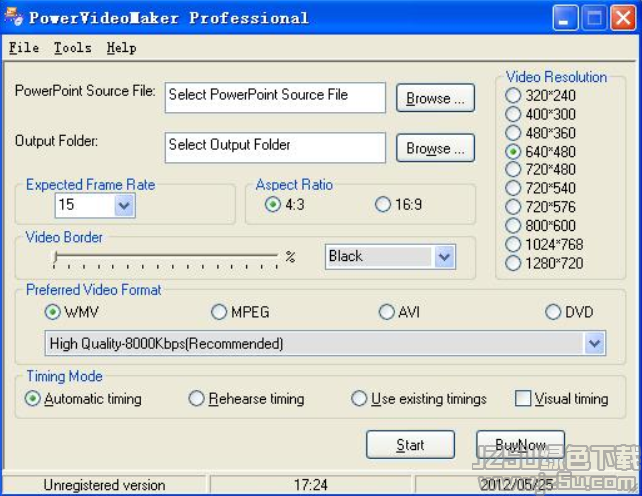Click the Unregistered version status text
642x496 pixels.
[104, 485]
